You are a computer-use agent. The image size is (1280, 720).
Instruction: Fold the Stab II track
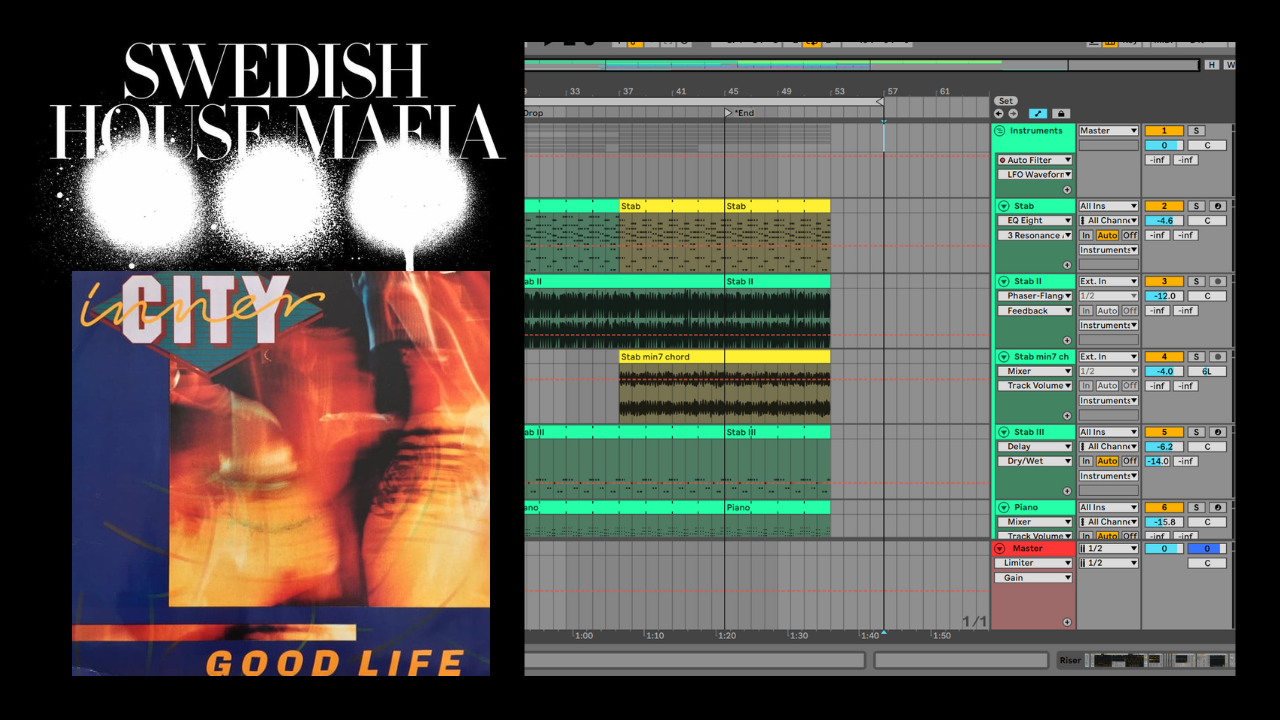coord(1004,281)
